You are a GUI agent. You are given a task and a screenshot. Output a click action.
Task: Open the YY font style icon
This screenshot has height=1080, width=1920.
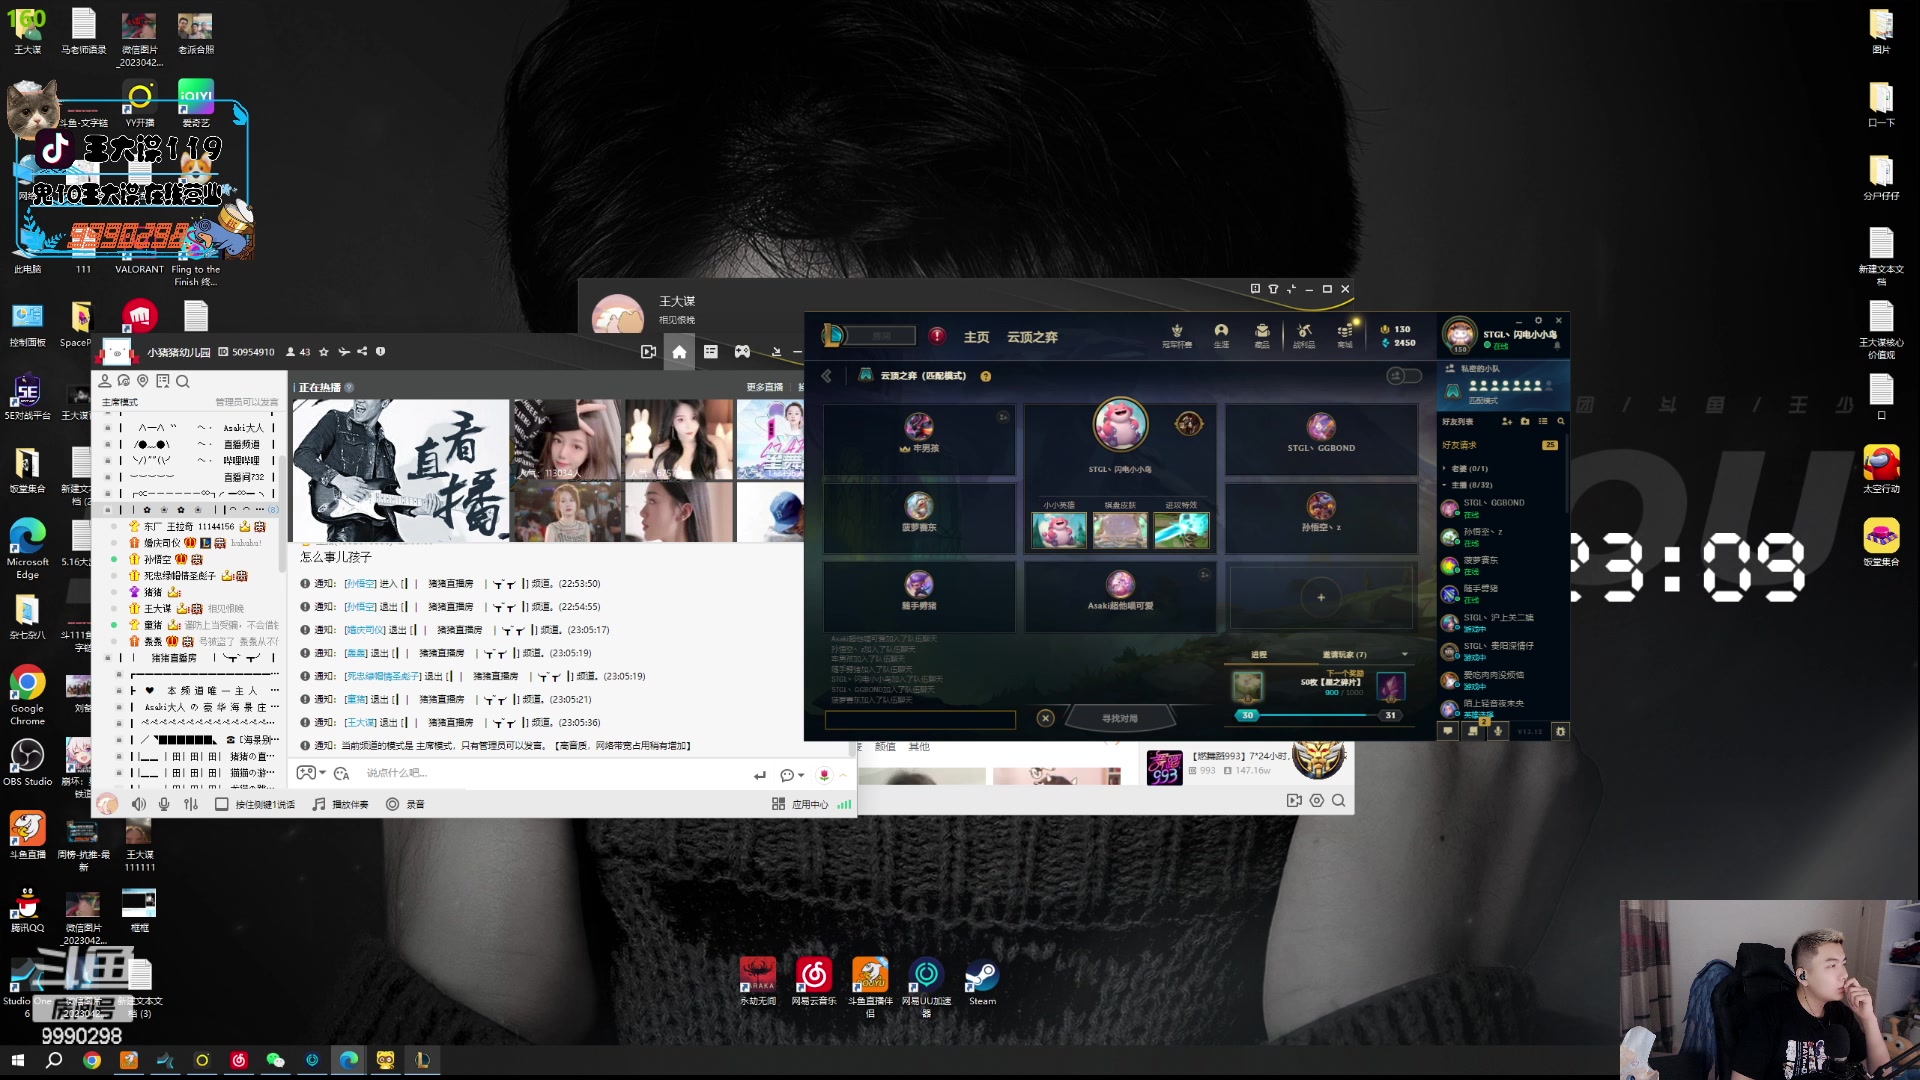[342, 774]
